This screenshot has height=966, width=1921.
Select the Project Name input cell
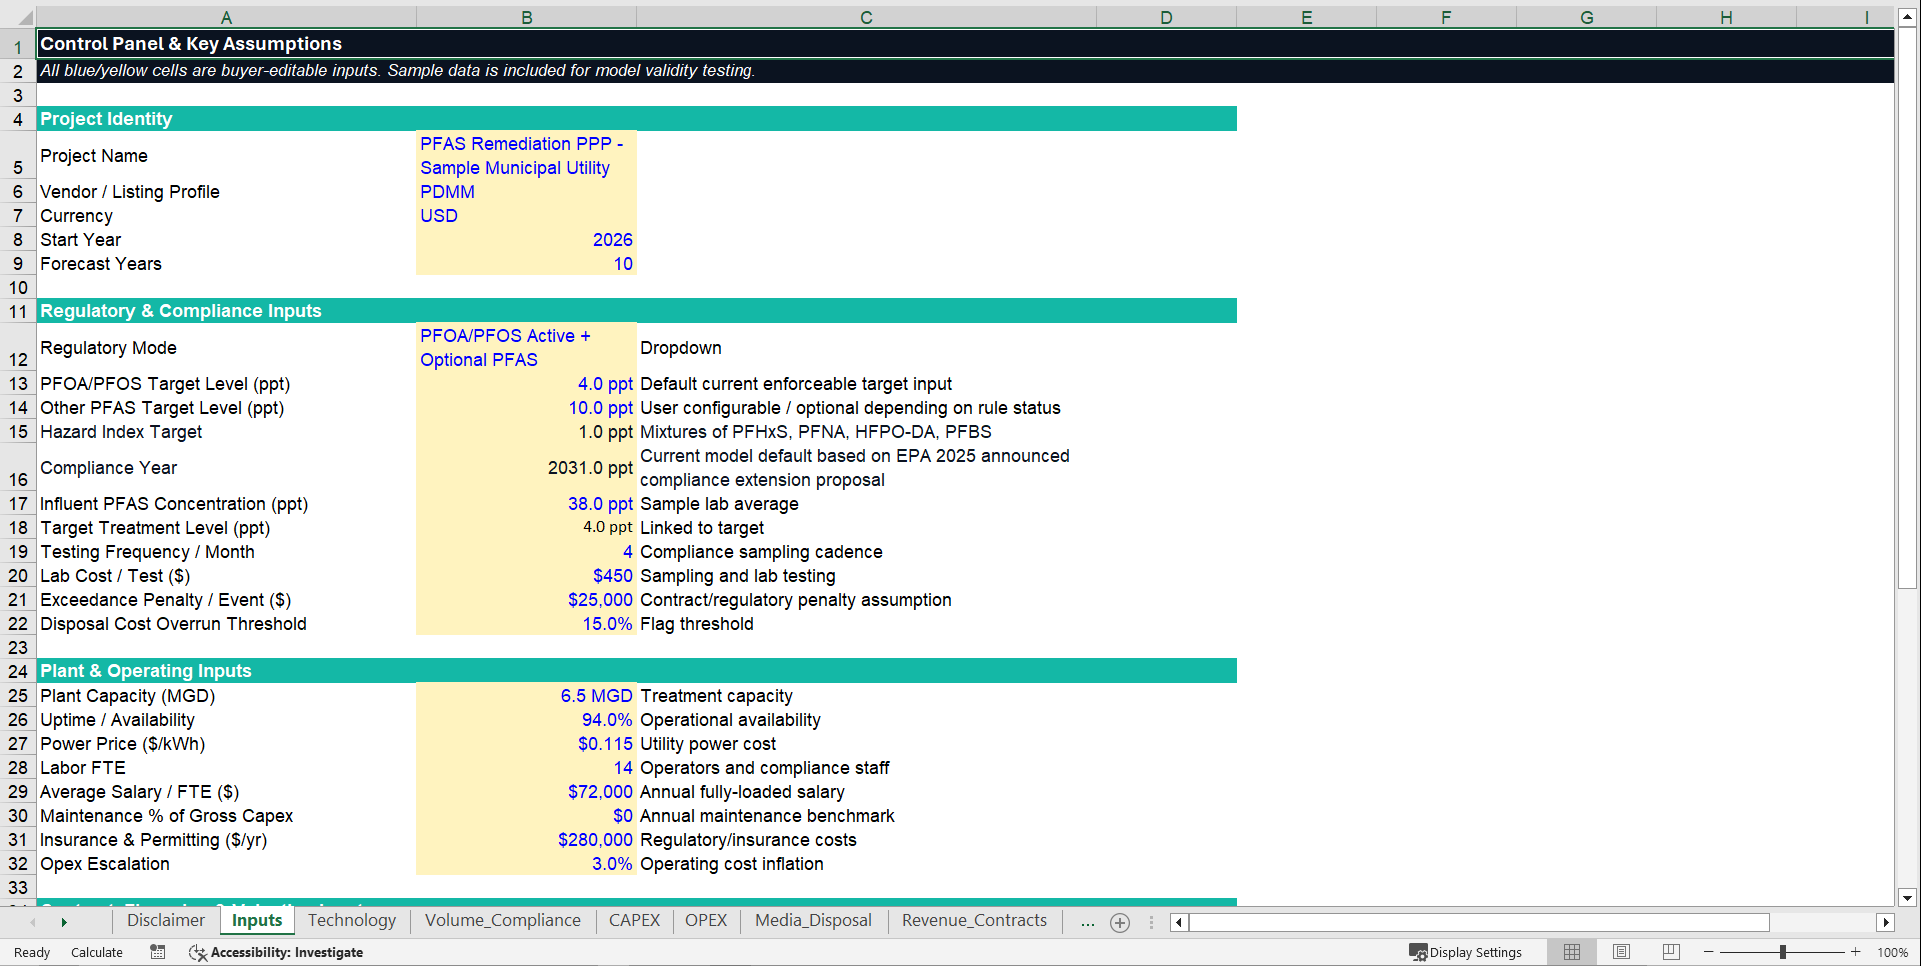pyautogui.click(x=526, y=155)
